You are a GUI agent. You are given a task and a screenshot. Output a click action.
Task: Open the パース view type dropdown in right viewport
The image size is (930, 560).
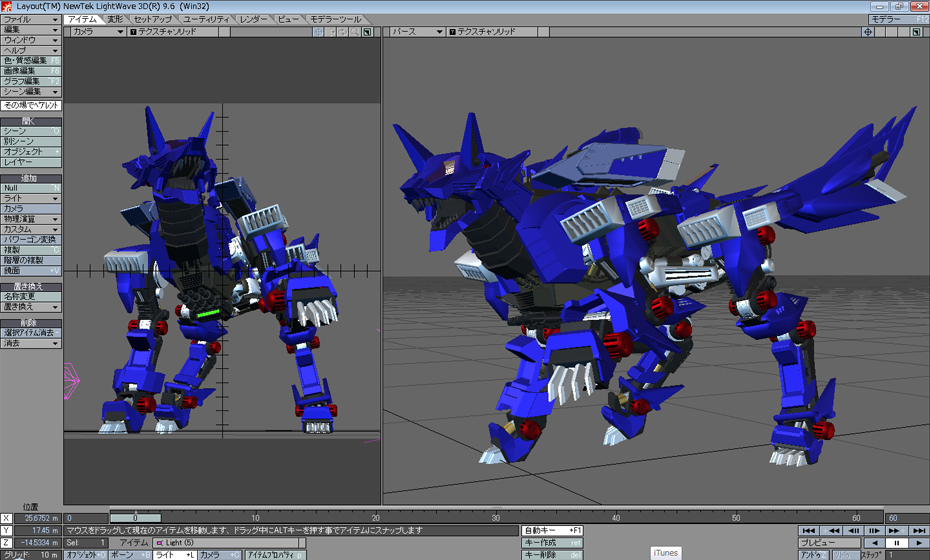418,31
